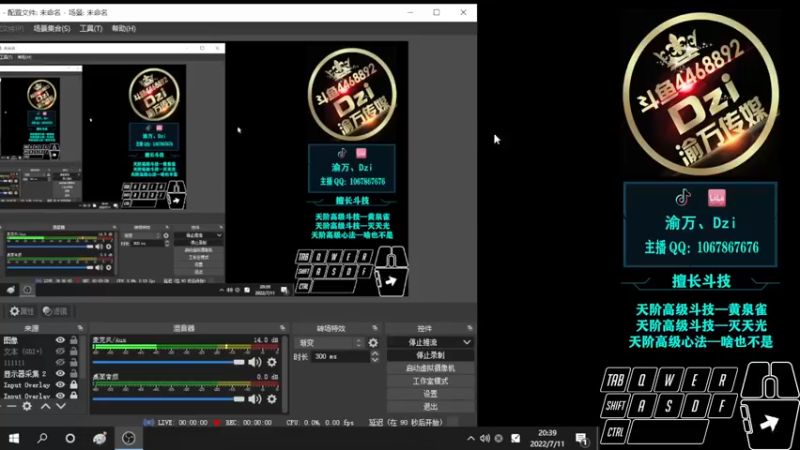Open 麦克风/Aux mixer gear settings
Viewport: 800px width, 450px height.
pyautogui.click(x=272, y=362)
